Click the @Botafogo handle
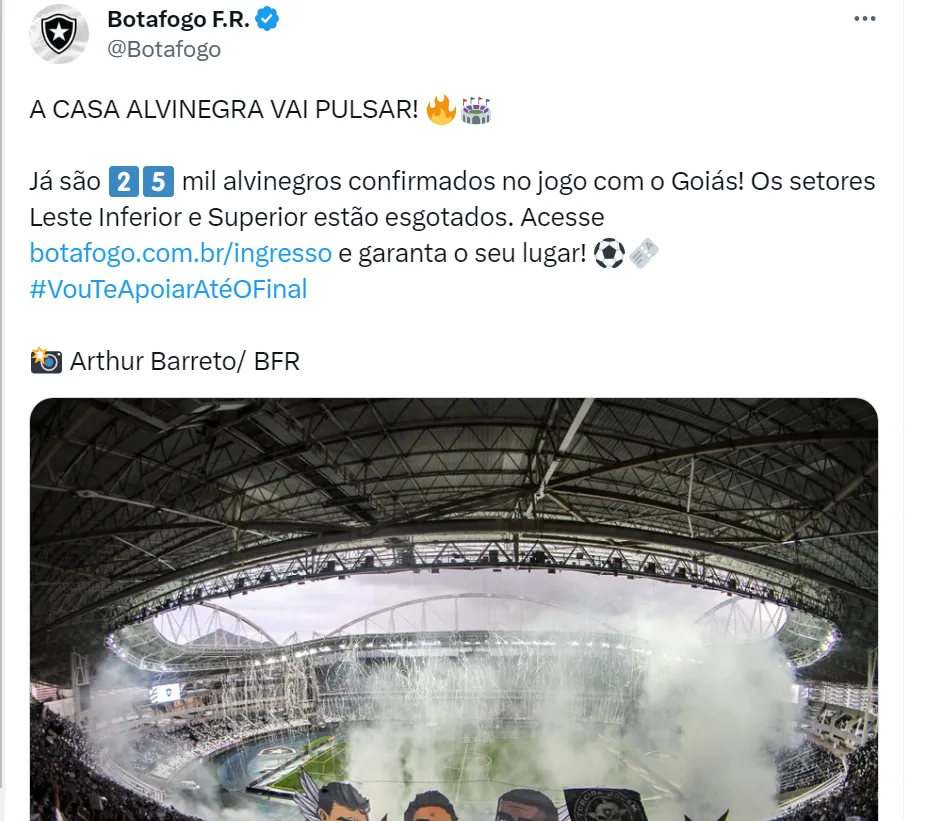Image resolution: width=940 pixels, height=821 pixels. tap(164, 49)
